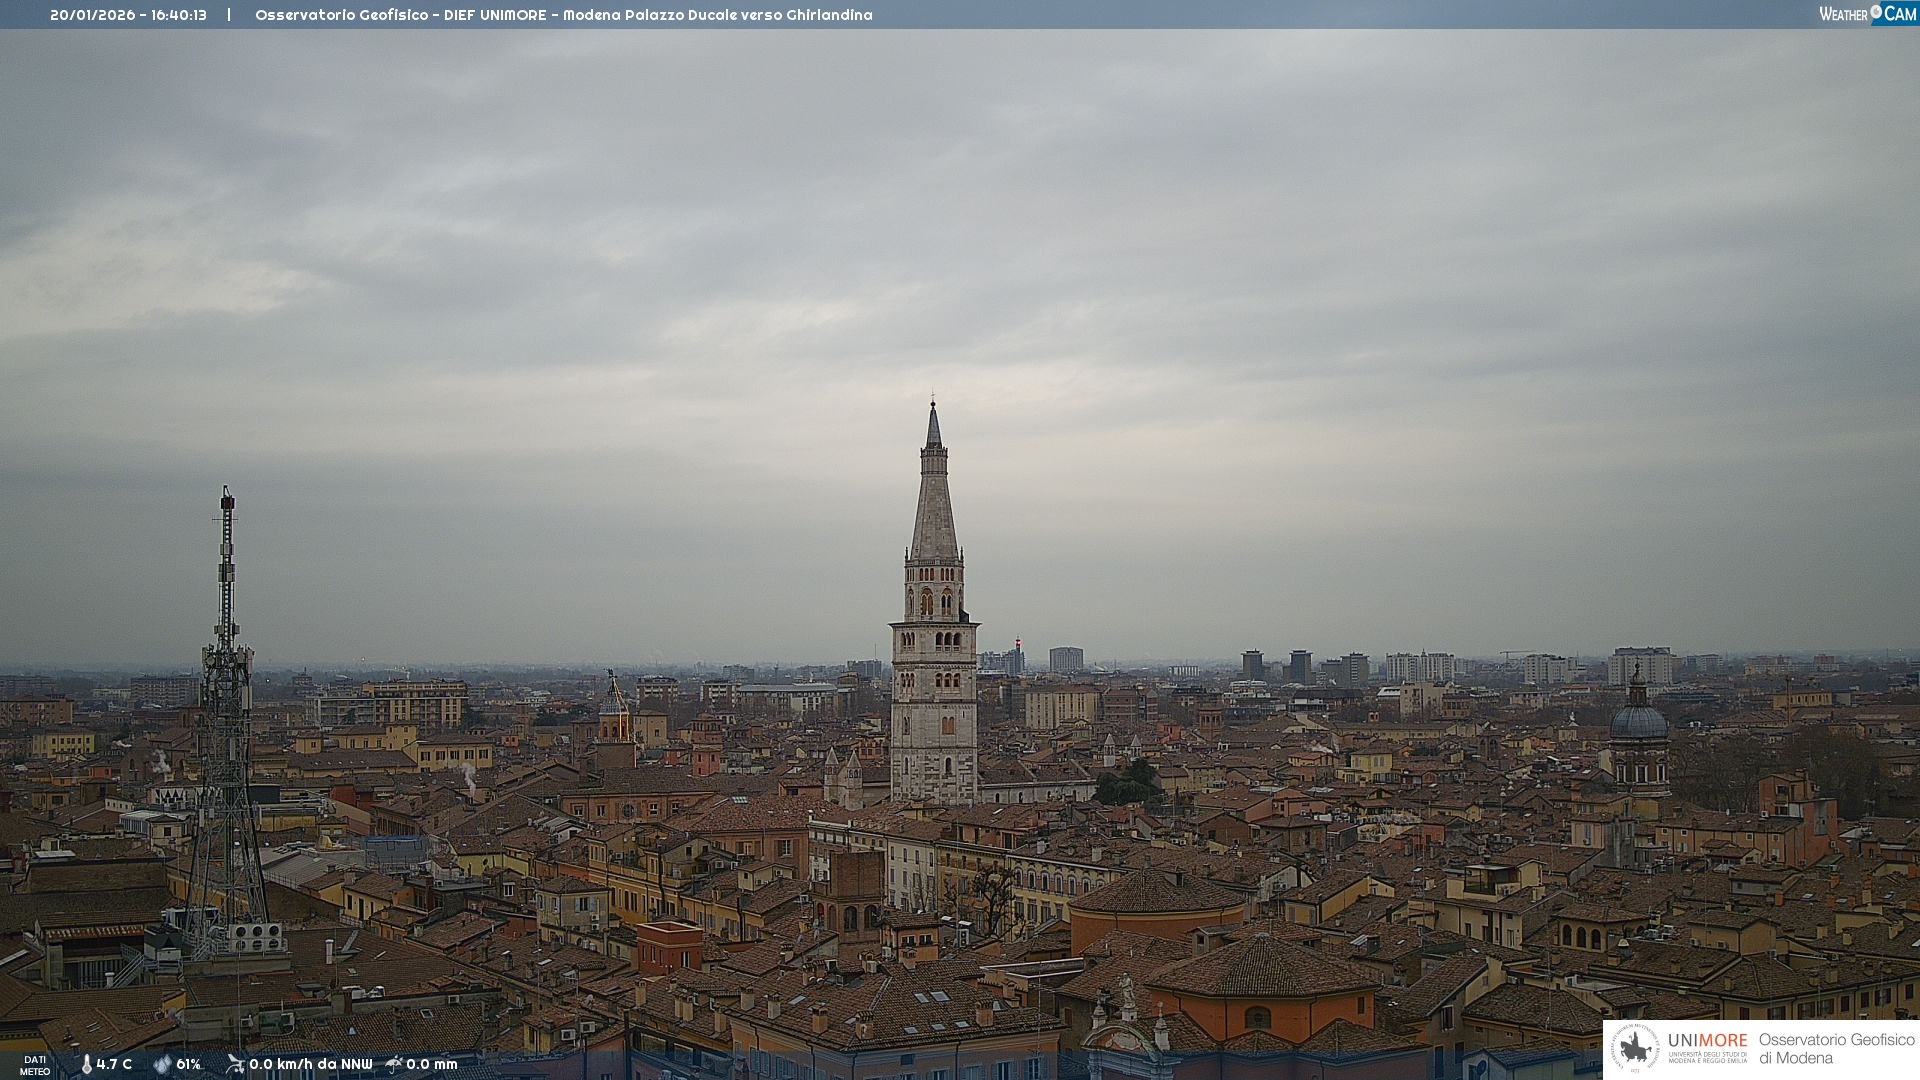Screen dimensions: 1920x1080
Task: Click the UNIMORE red text logo
Action: click(1707, 1040)
